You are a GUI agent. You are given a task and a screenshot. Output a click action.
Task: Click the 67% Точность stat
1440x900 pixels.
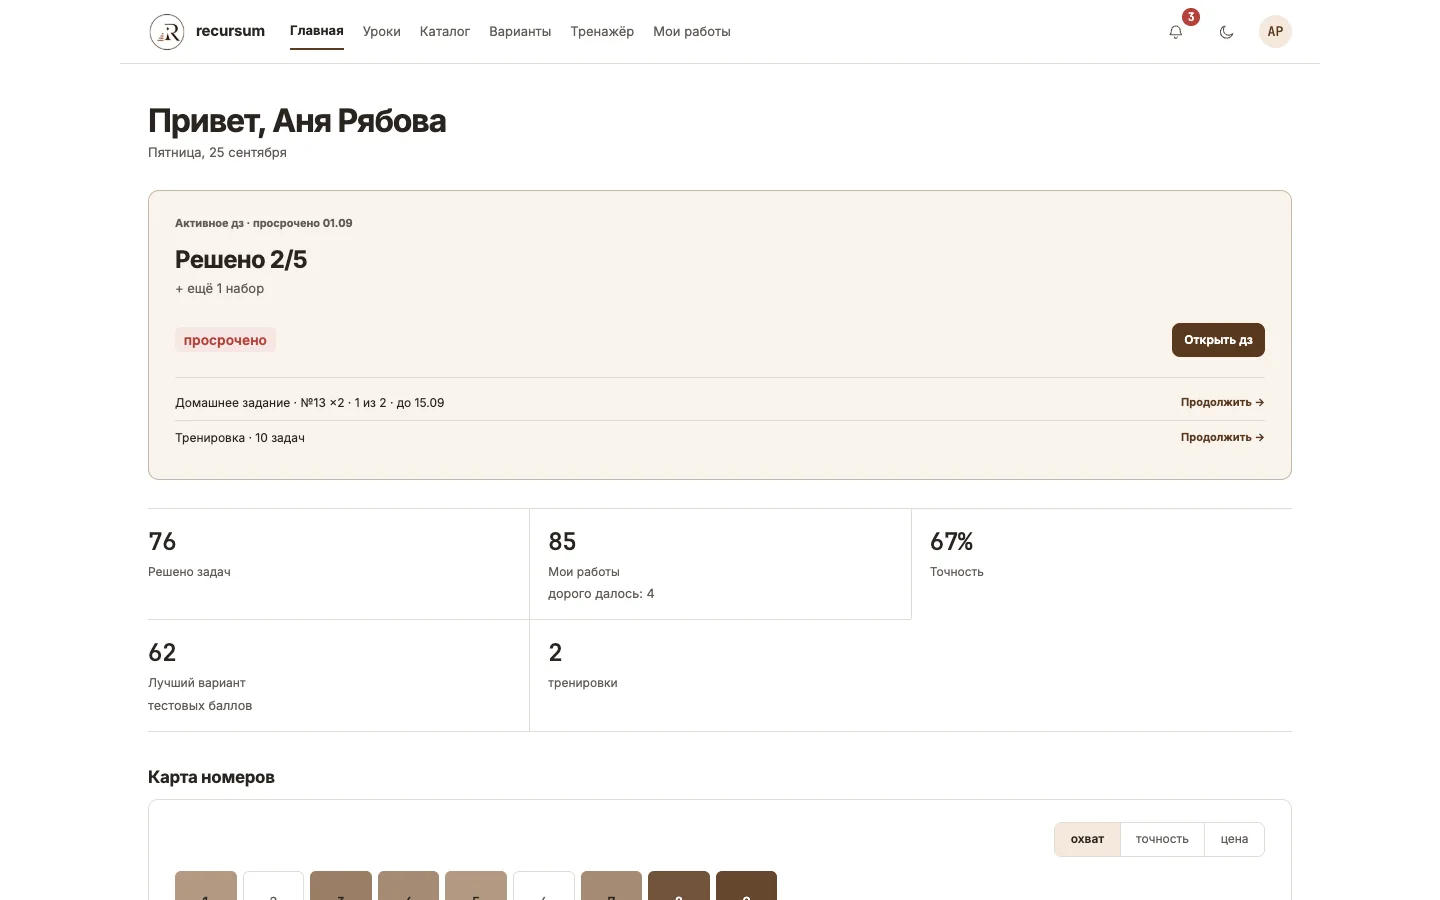(x=1102, y=564)
